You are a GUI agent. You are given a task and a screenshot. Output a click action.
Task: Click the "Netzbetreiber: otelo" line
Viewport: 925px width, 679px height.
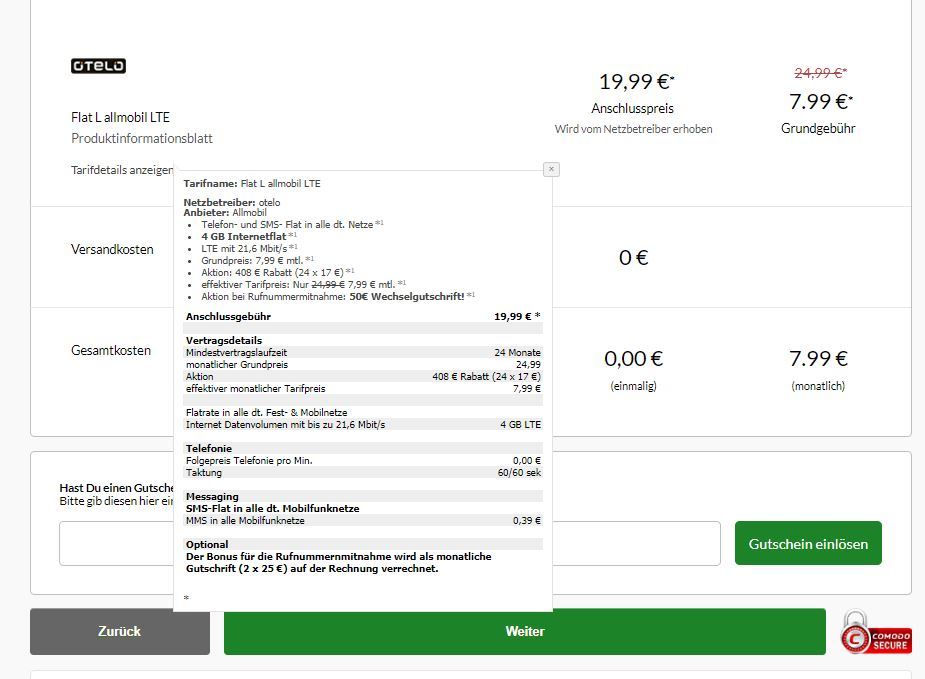[x=232, y=202]
